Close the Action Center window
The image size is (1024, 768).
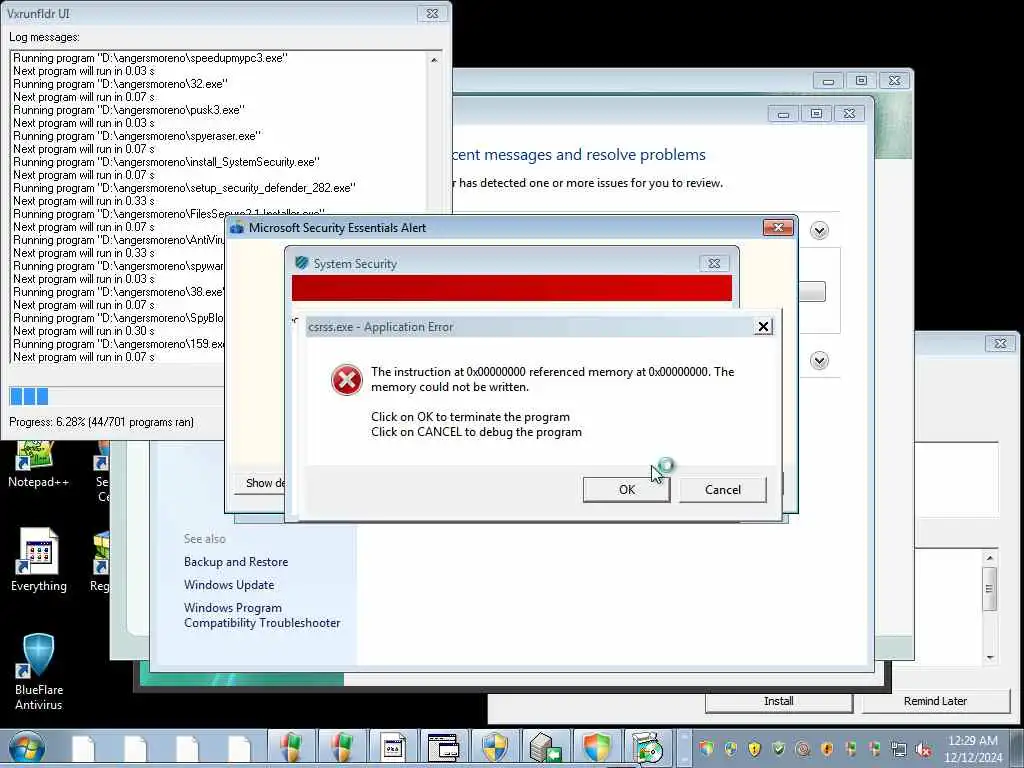pos(849,114)
